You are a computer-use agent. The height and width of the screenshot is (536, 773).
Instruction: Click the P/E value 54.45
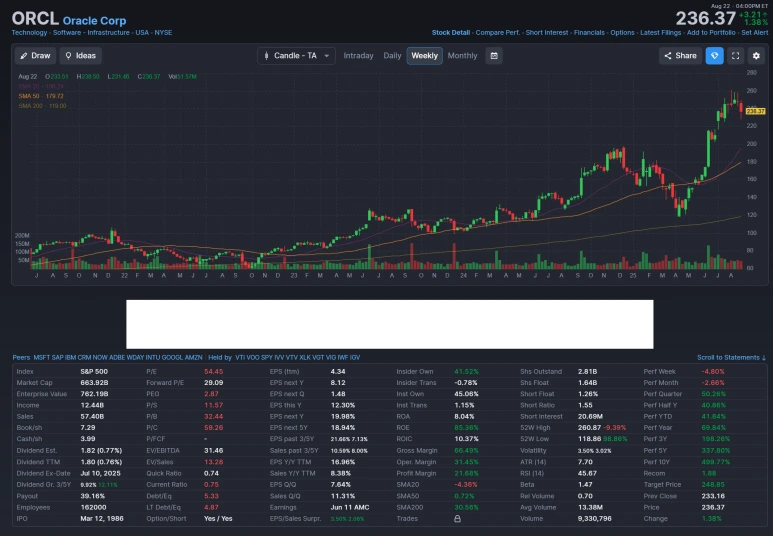pyautogui.click(x=213, y=372)
